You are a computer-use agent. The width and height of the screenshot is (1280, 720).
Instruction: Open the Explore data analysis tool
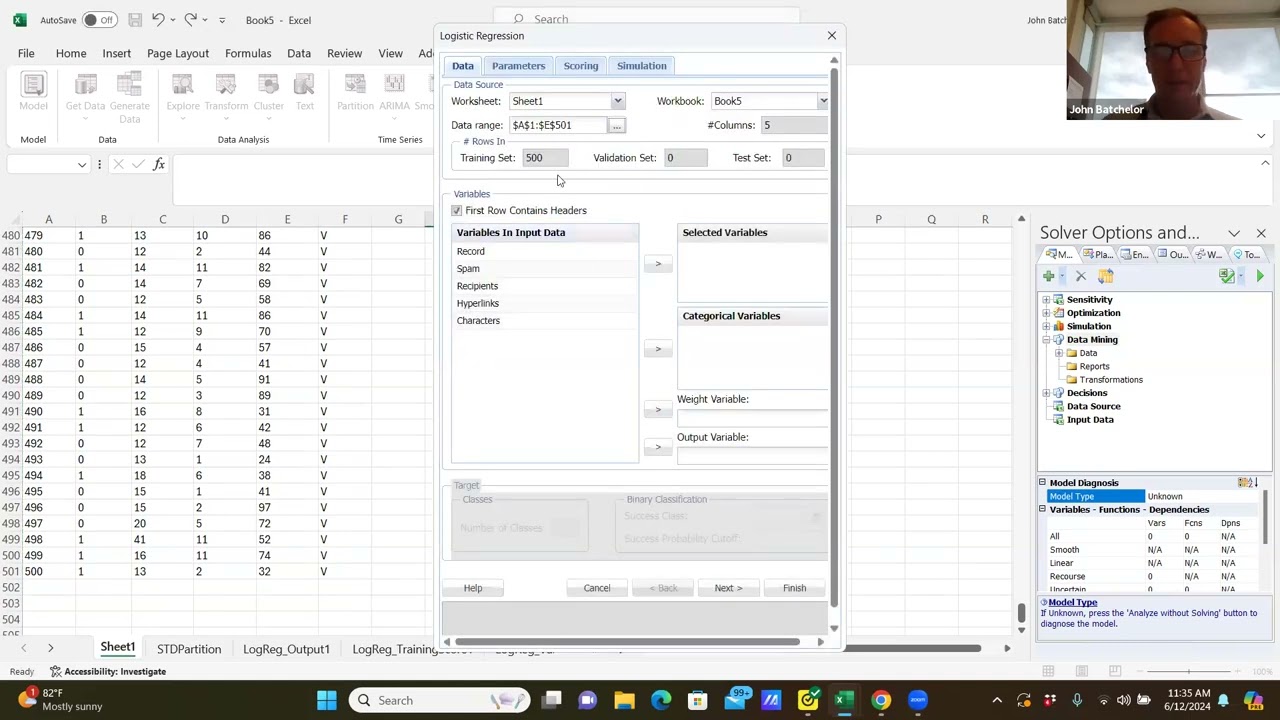click(183, 92)
